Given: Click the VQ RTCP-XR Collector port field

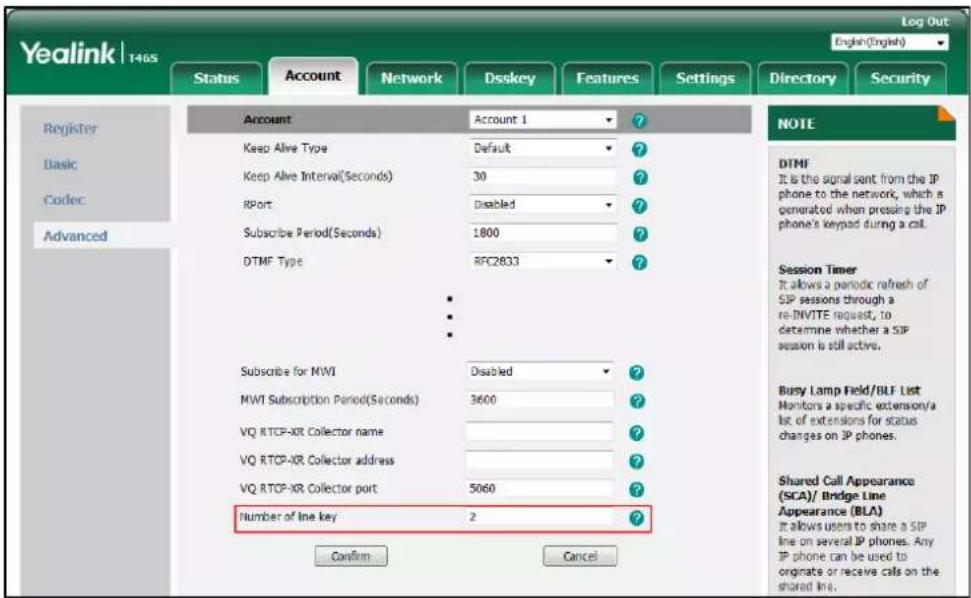Looking at the screenshot, I should 539,488.
